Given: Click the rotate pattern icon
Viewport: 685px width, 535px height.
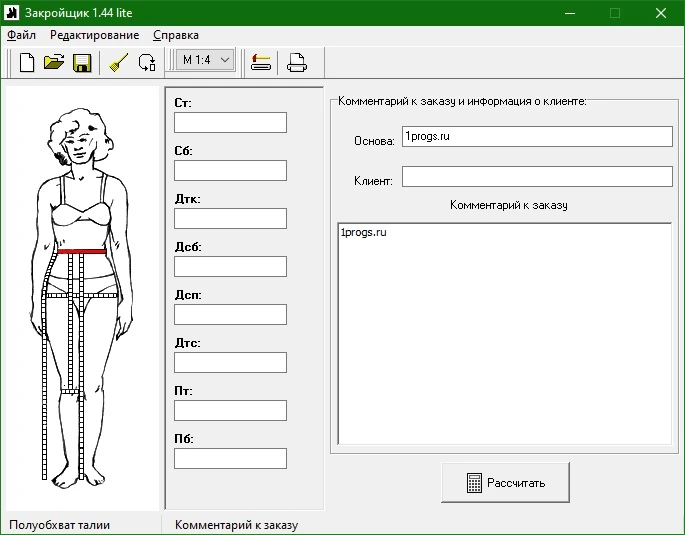Looking at the screenshot, I should pyautogui.click(x=147, y=62).
